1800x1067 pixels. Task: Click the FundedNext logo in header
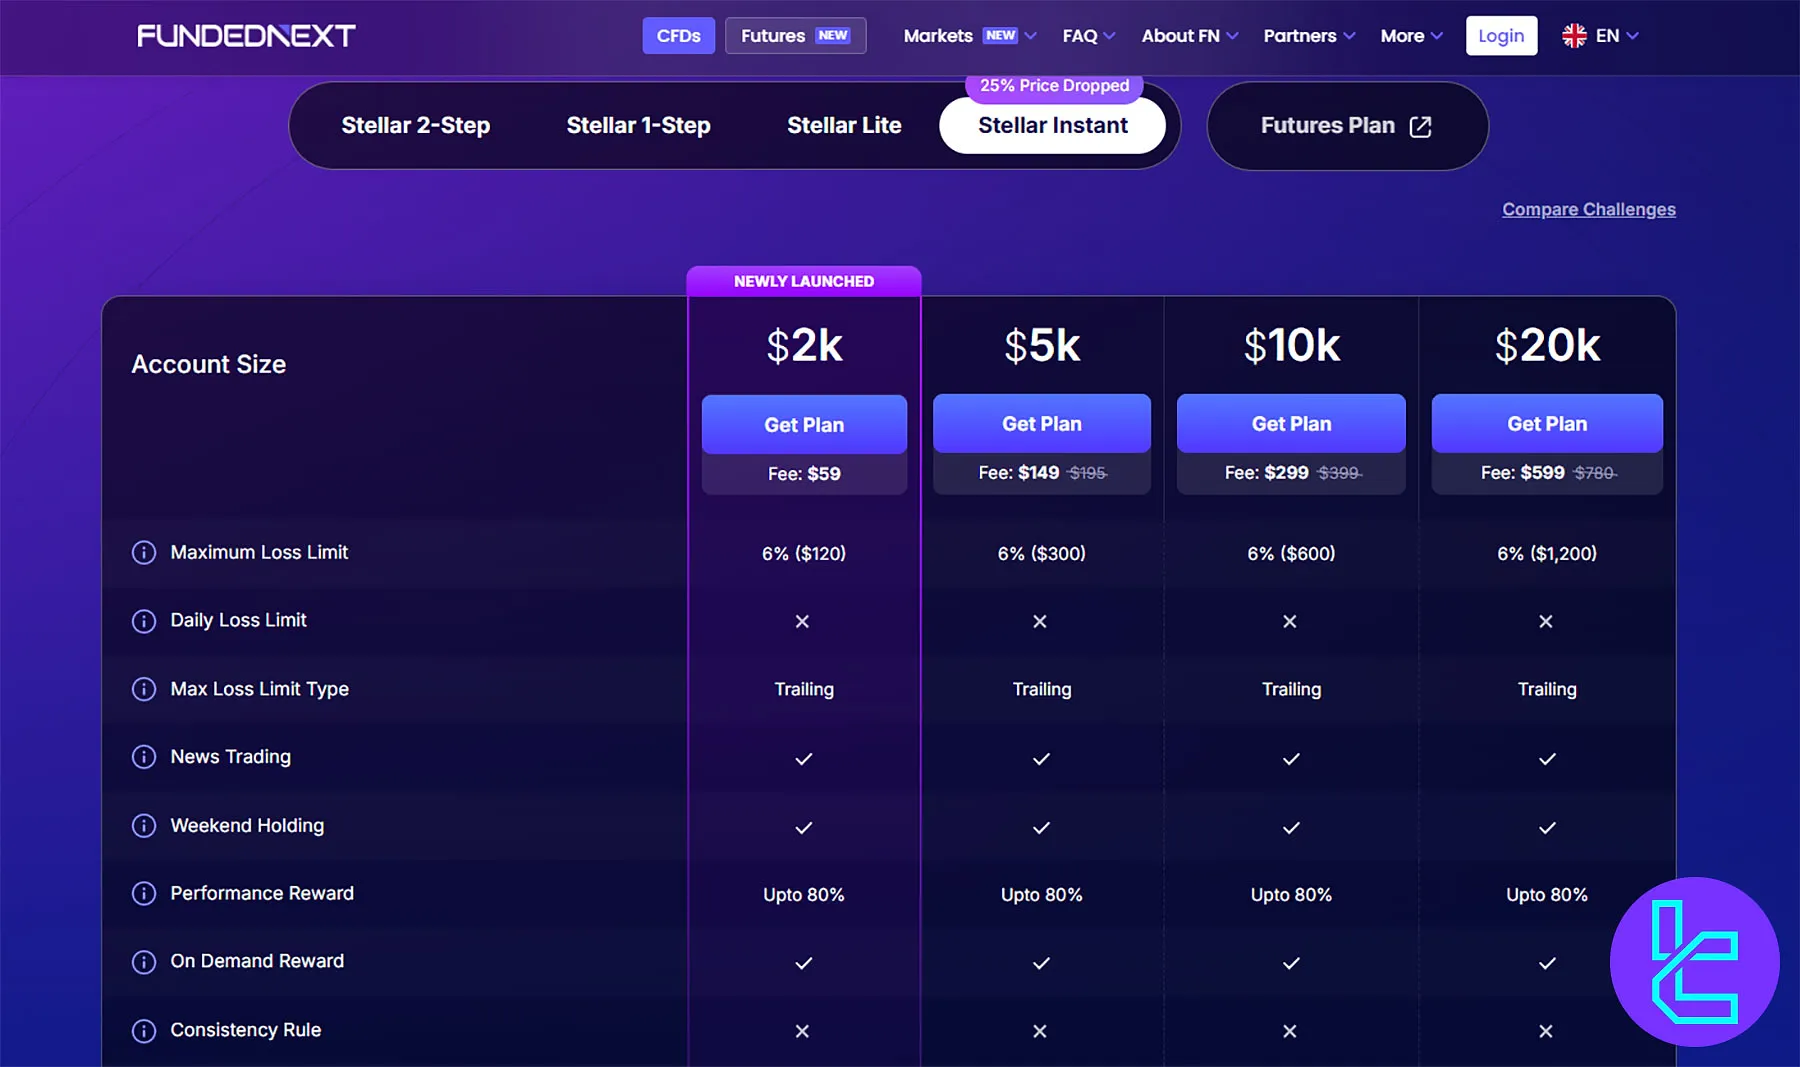tap(246, 36)
